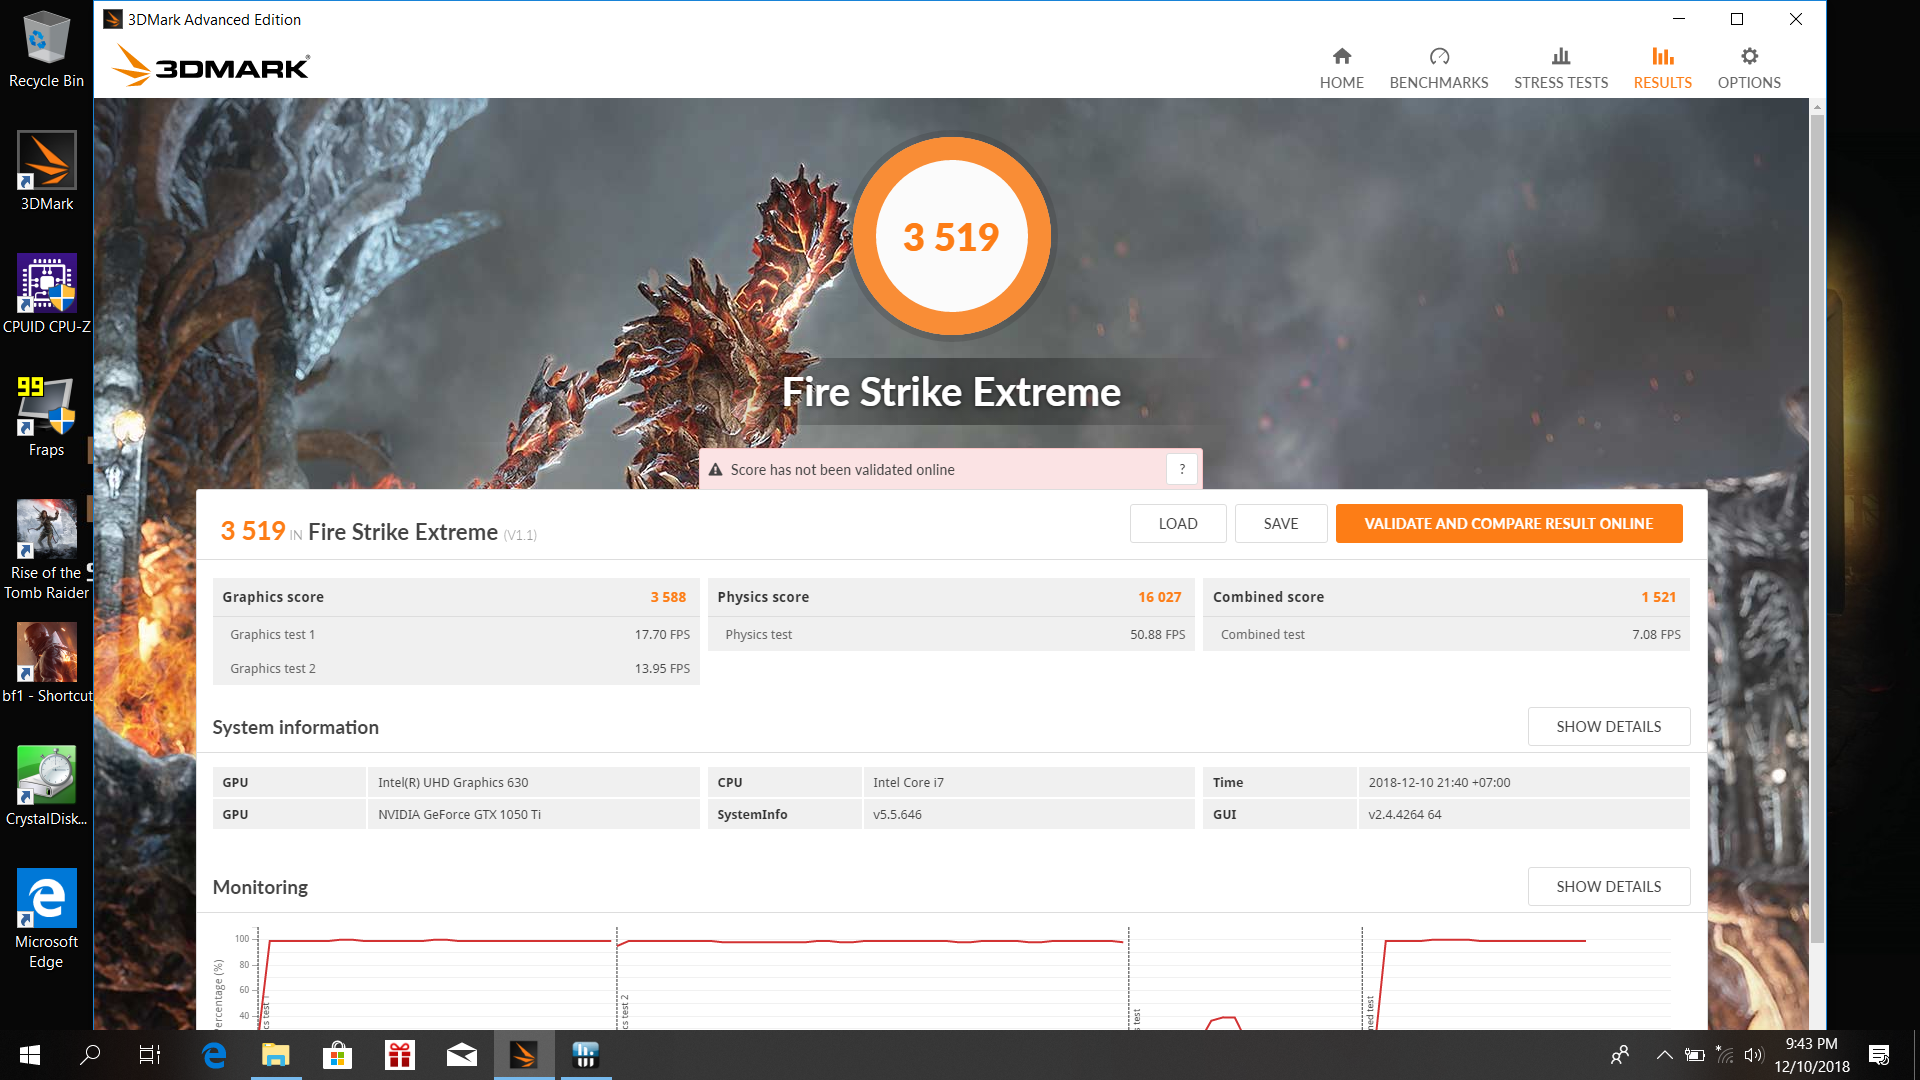Click the battery status tray icon
The width and height of the screenshot is (1920, 1080).
1695,1055
